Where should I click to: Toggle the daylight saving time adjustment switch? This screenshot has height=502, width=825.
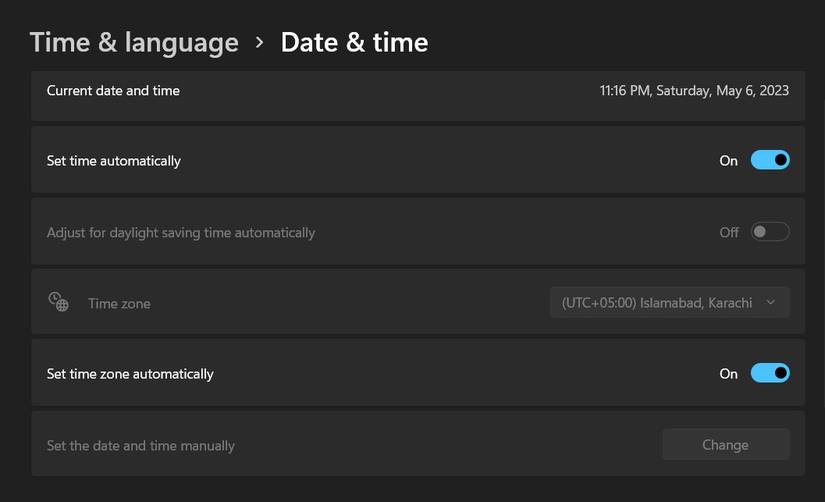tap(770, 232)
